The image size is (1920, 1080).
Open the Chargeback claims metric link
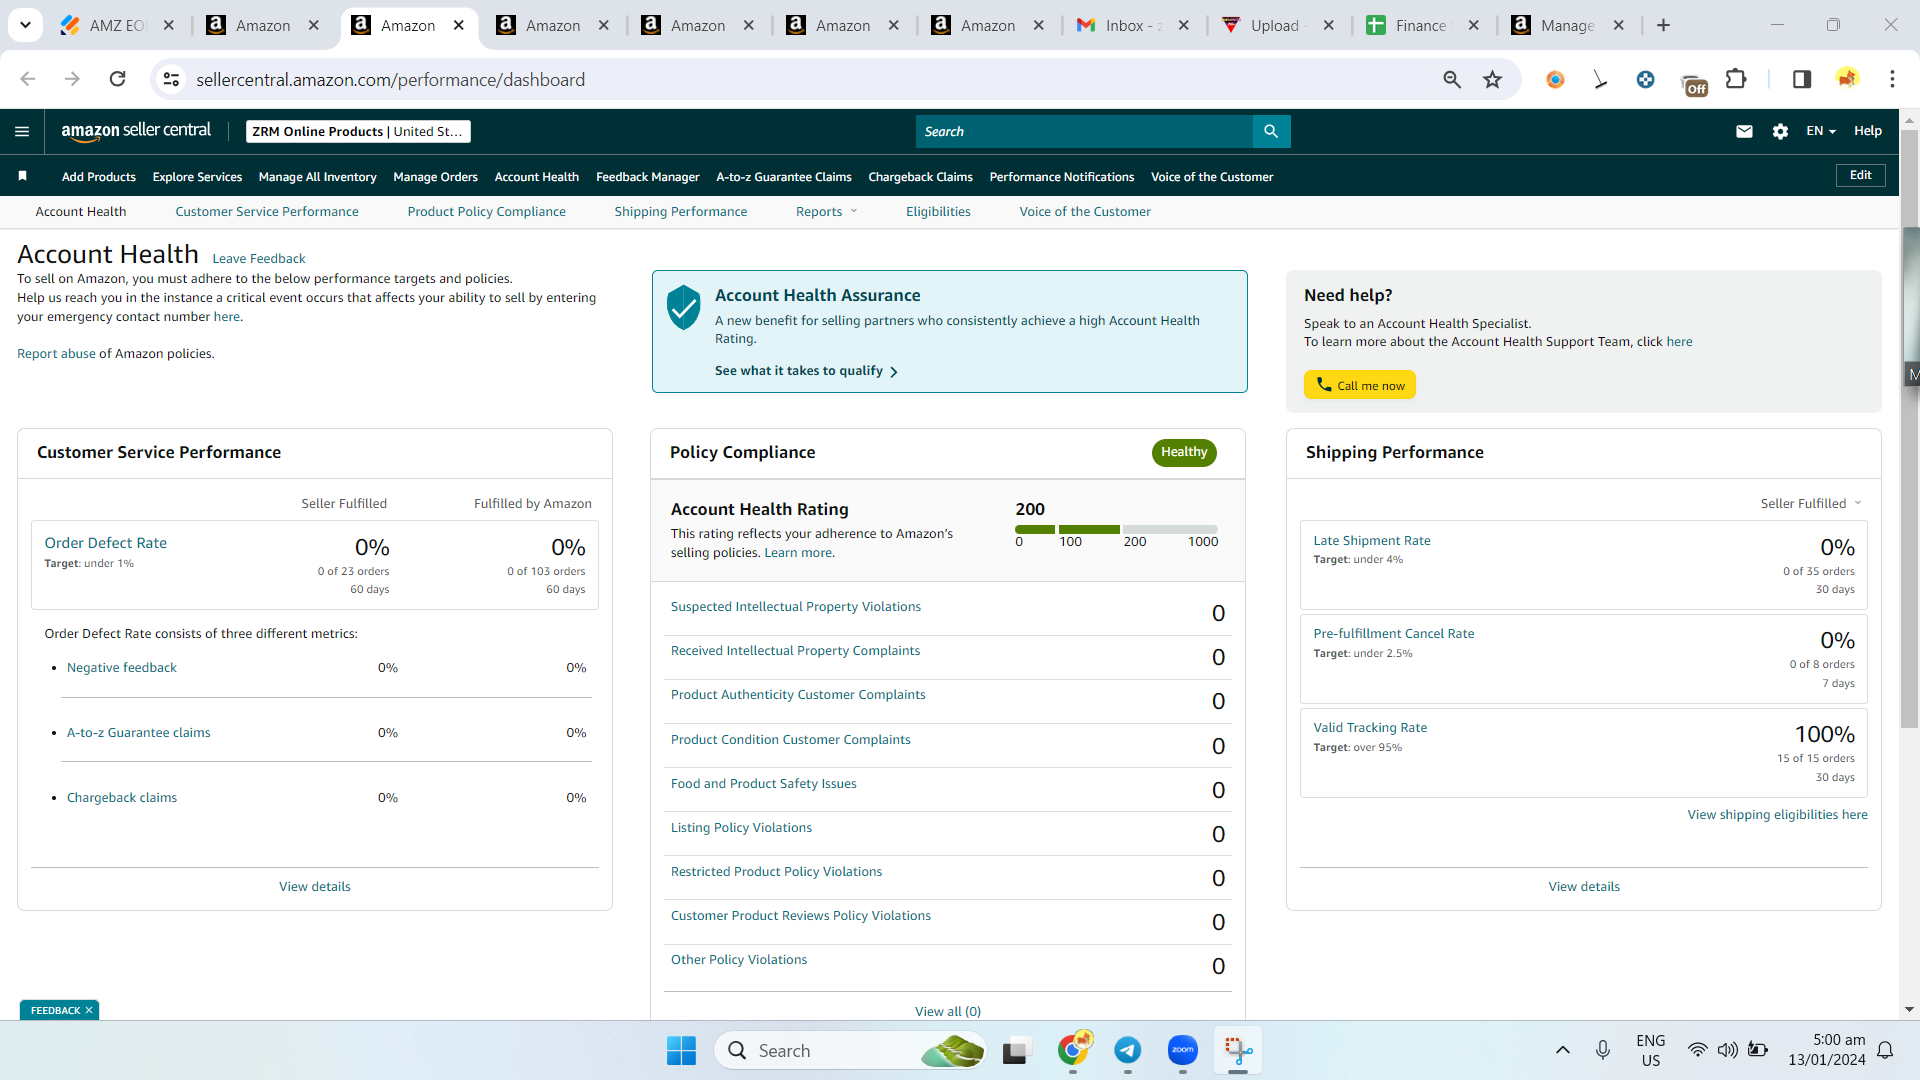(122, 797)
